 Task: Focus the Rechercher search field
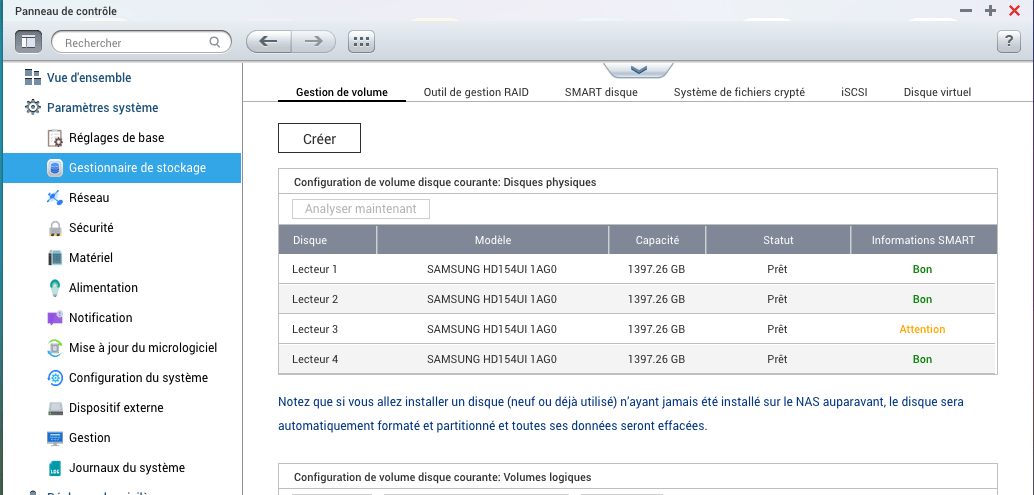(x=141, y=42)
